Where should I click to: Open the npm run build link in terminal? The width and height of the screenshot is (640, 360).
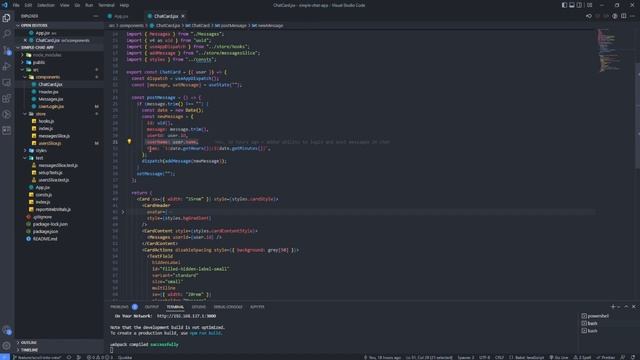click(x=205, y=333)
